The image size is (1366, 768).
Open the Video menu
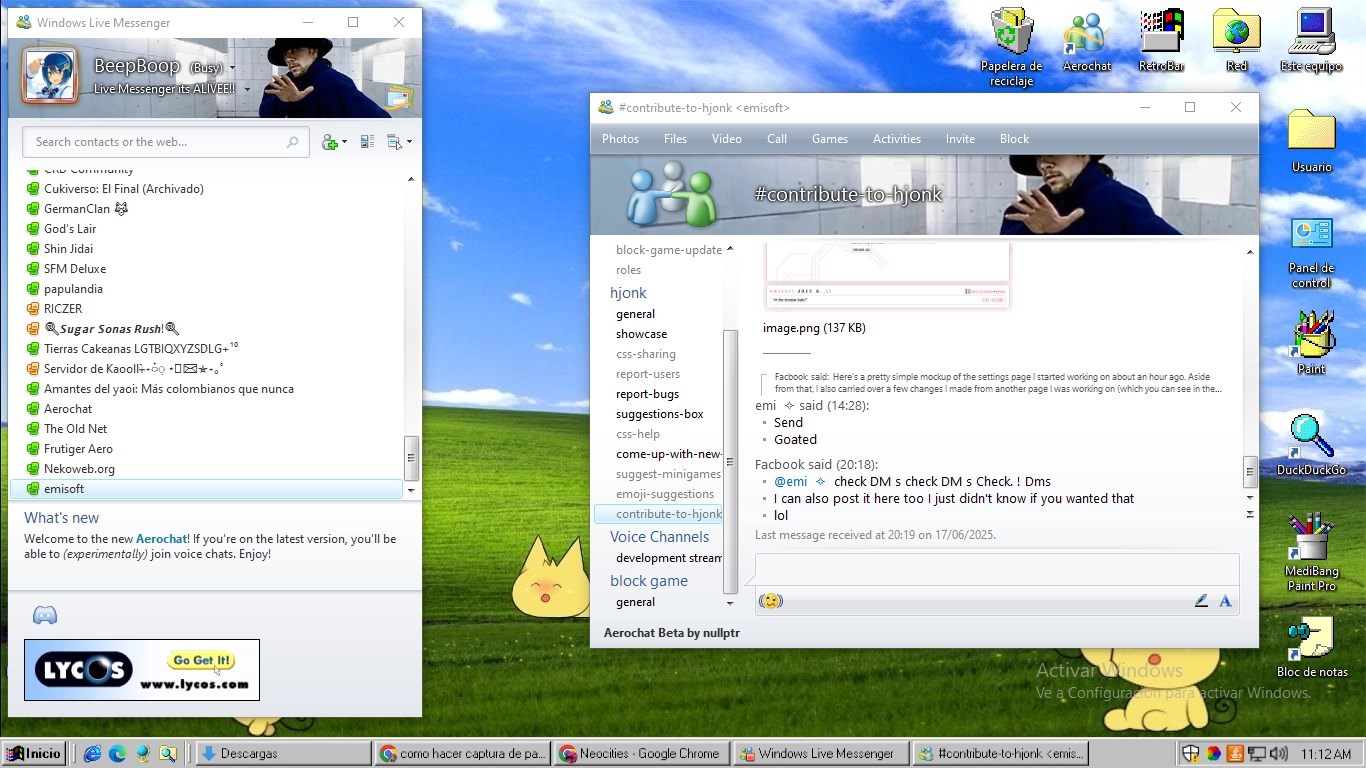click(x=727, y=139)
